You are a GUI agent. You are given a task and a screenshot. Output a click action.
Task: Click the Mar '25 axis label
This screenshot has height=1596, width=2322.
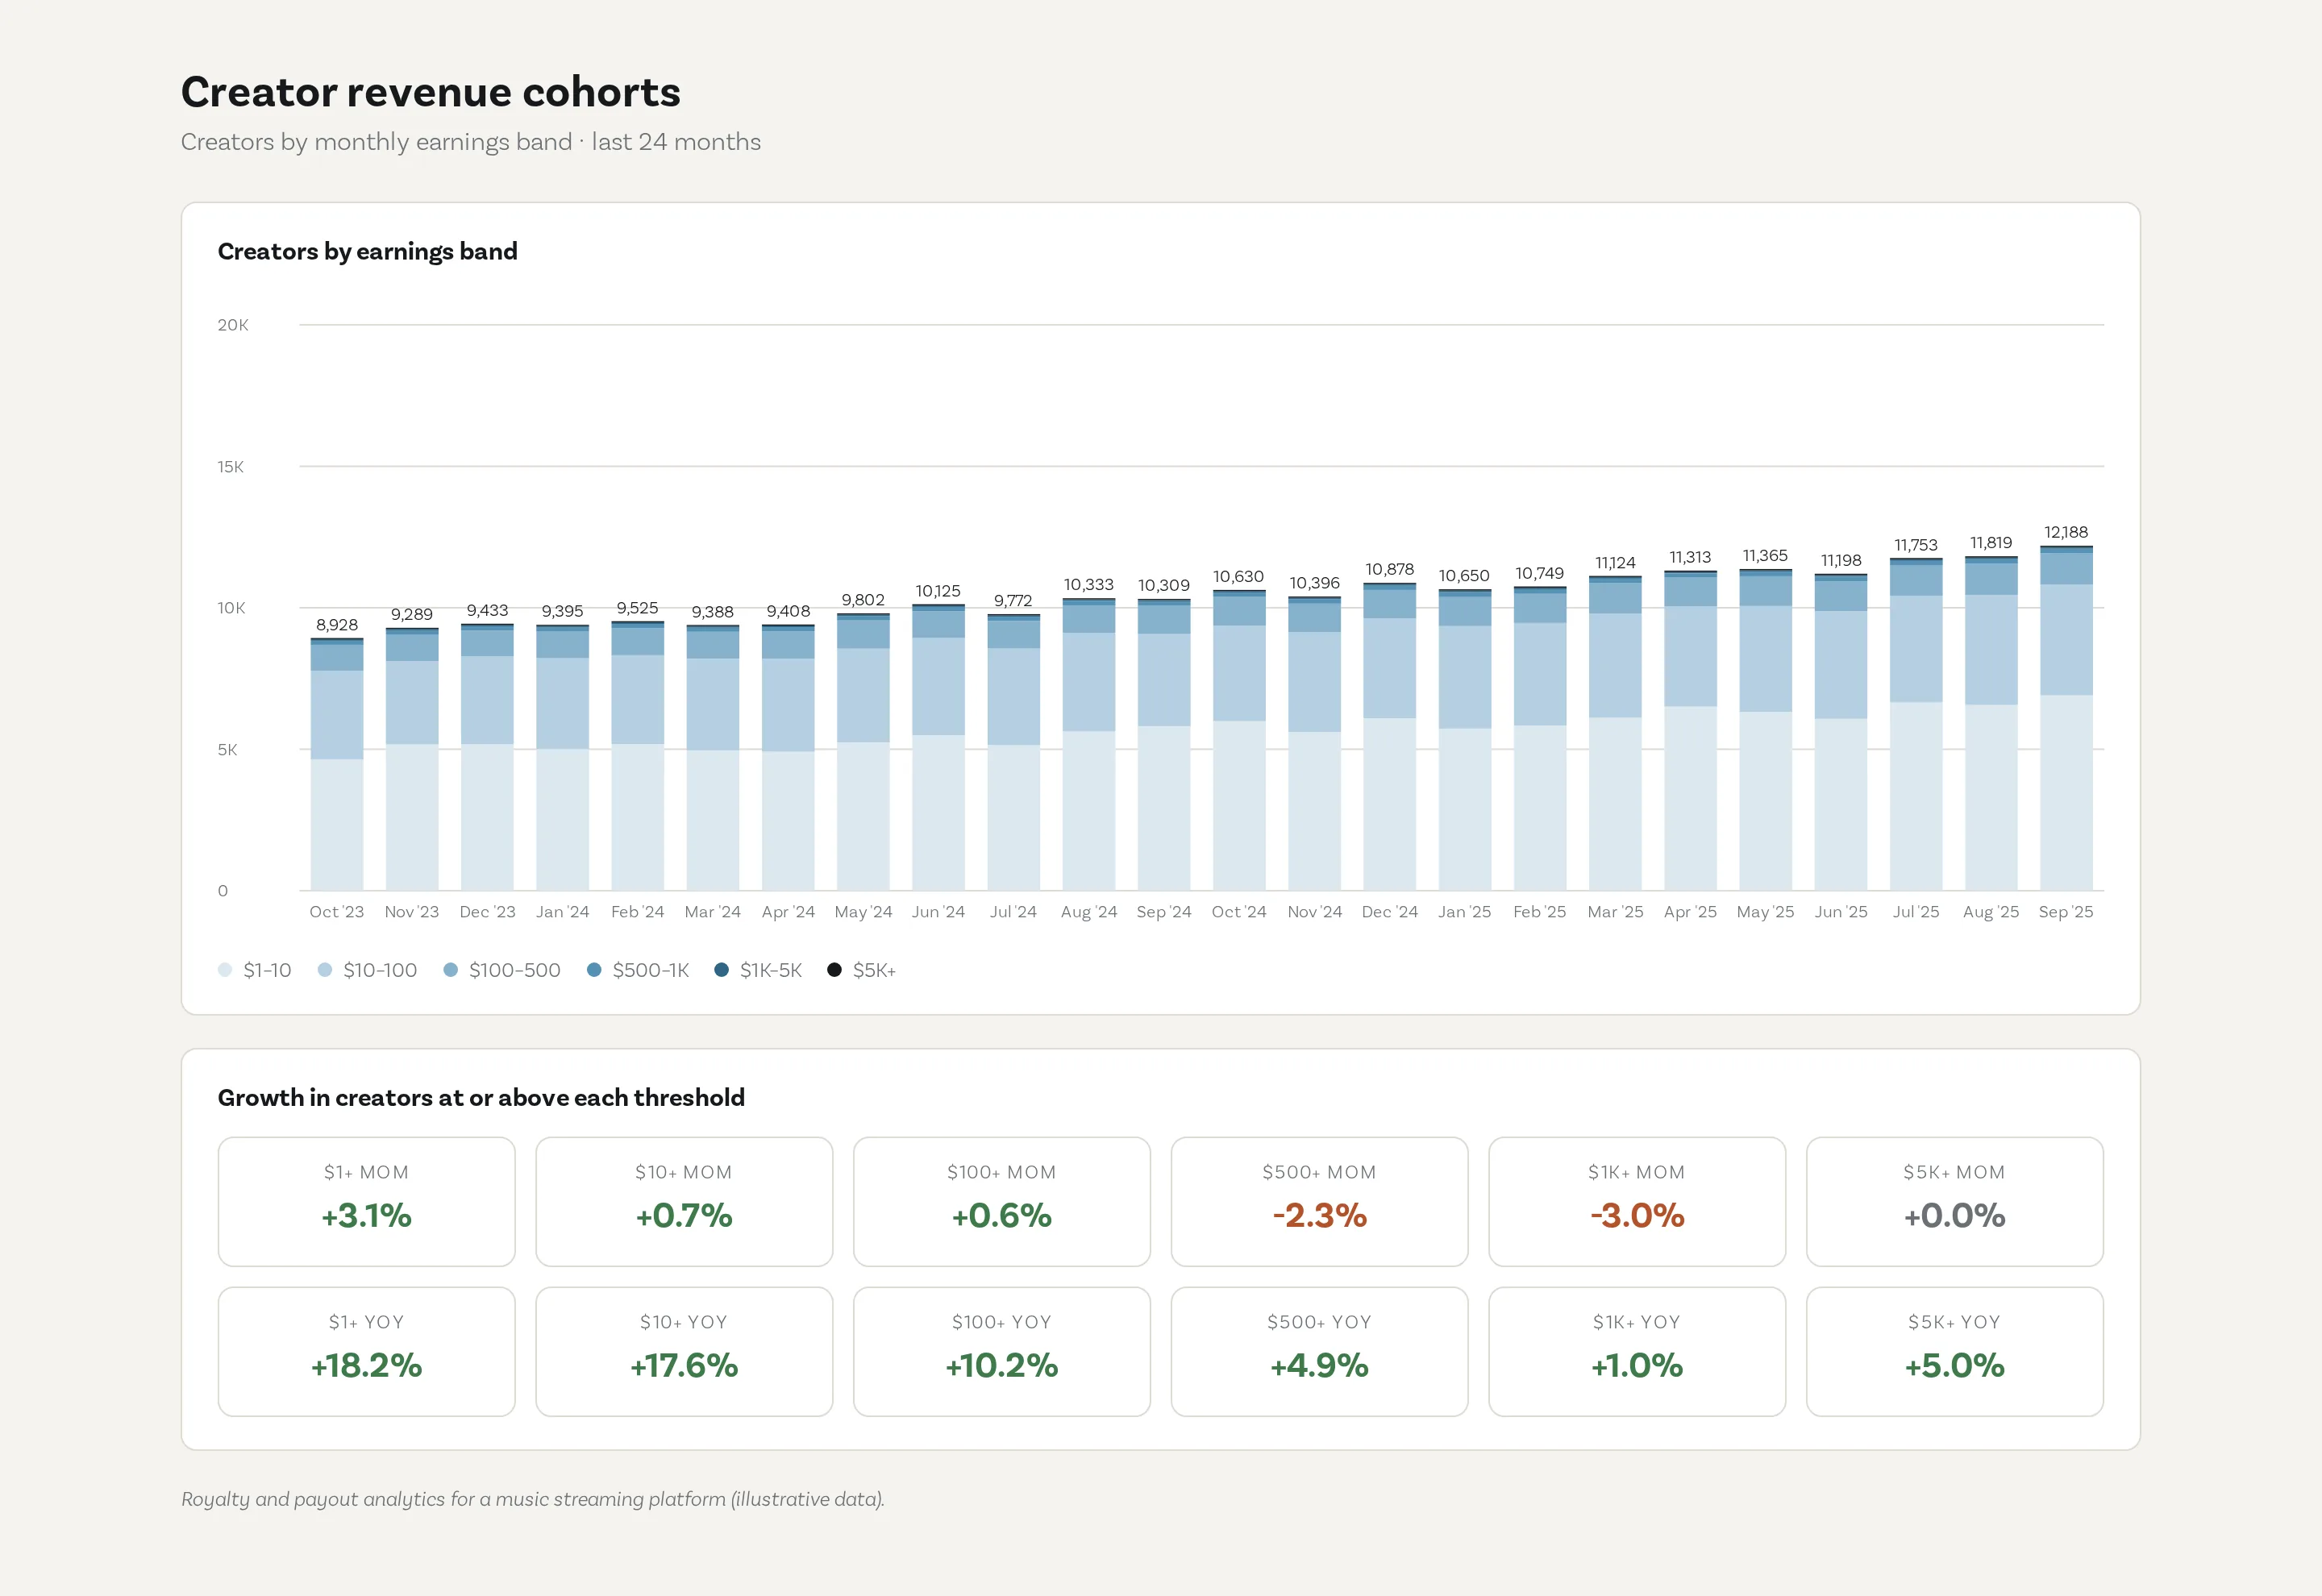coord(1615,912)
